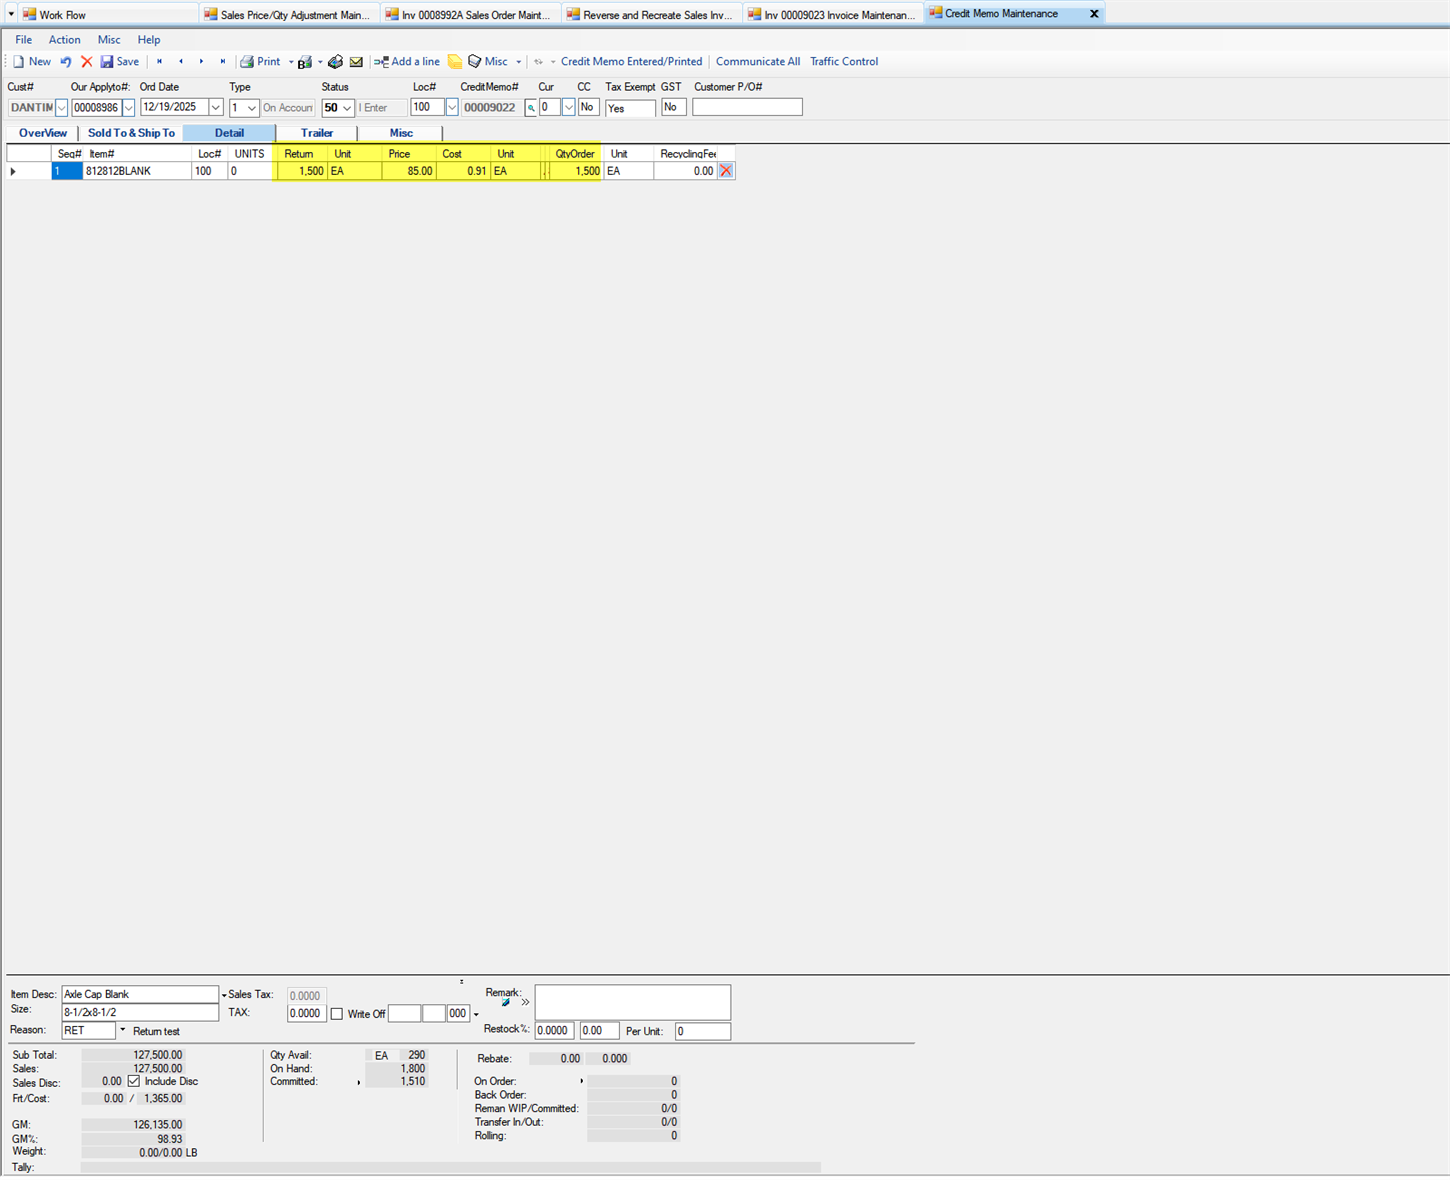Screen dimensions: 1450x1180
Task: Uncheck the Include Disc checkbox
Action: pyautogui.click(x=134, y=1081)
